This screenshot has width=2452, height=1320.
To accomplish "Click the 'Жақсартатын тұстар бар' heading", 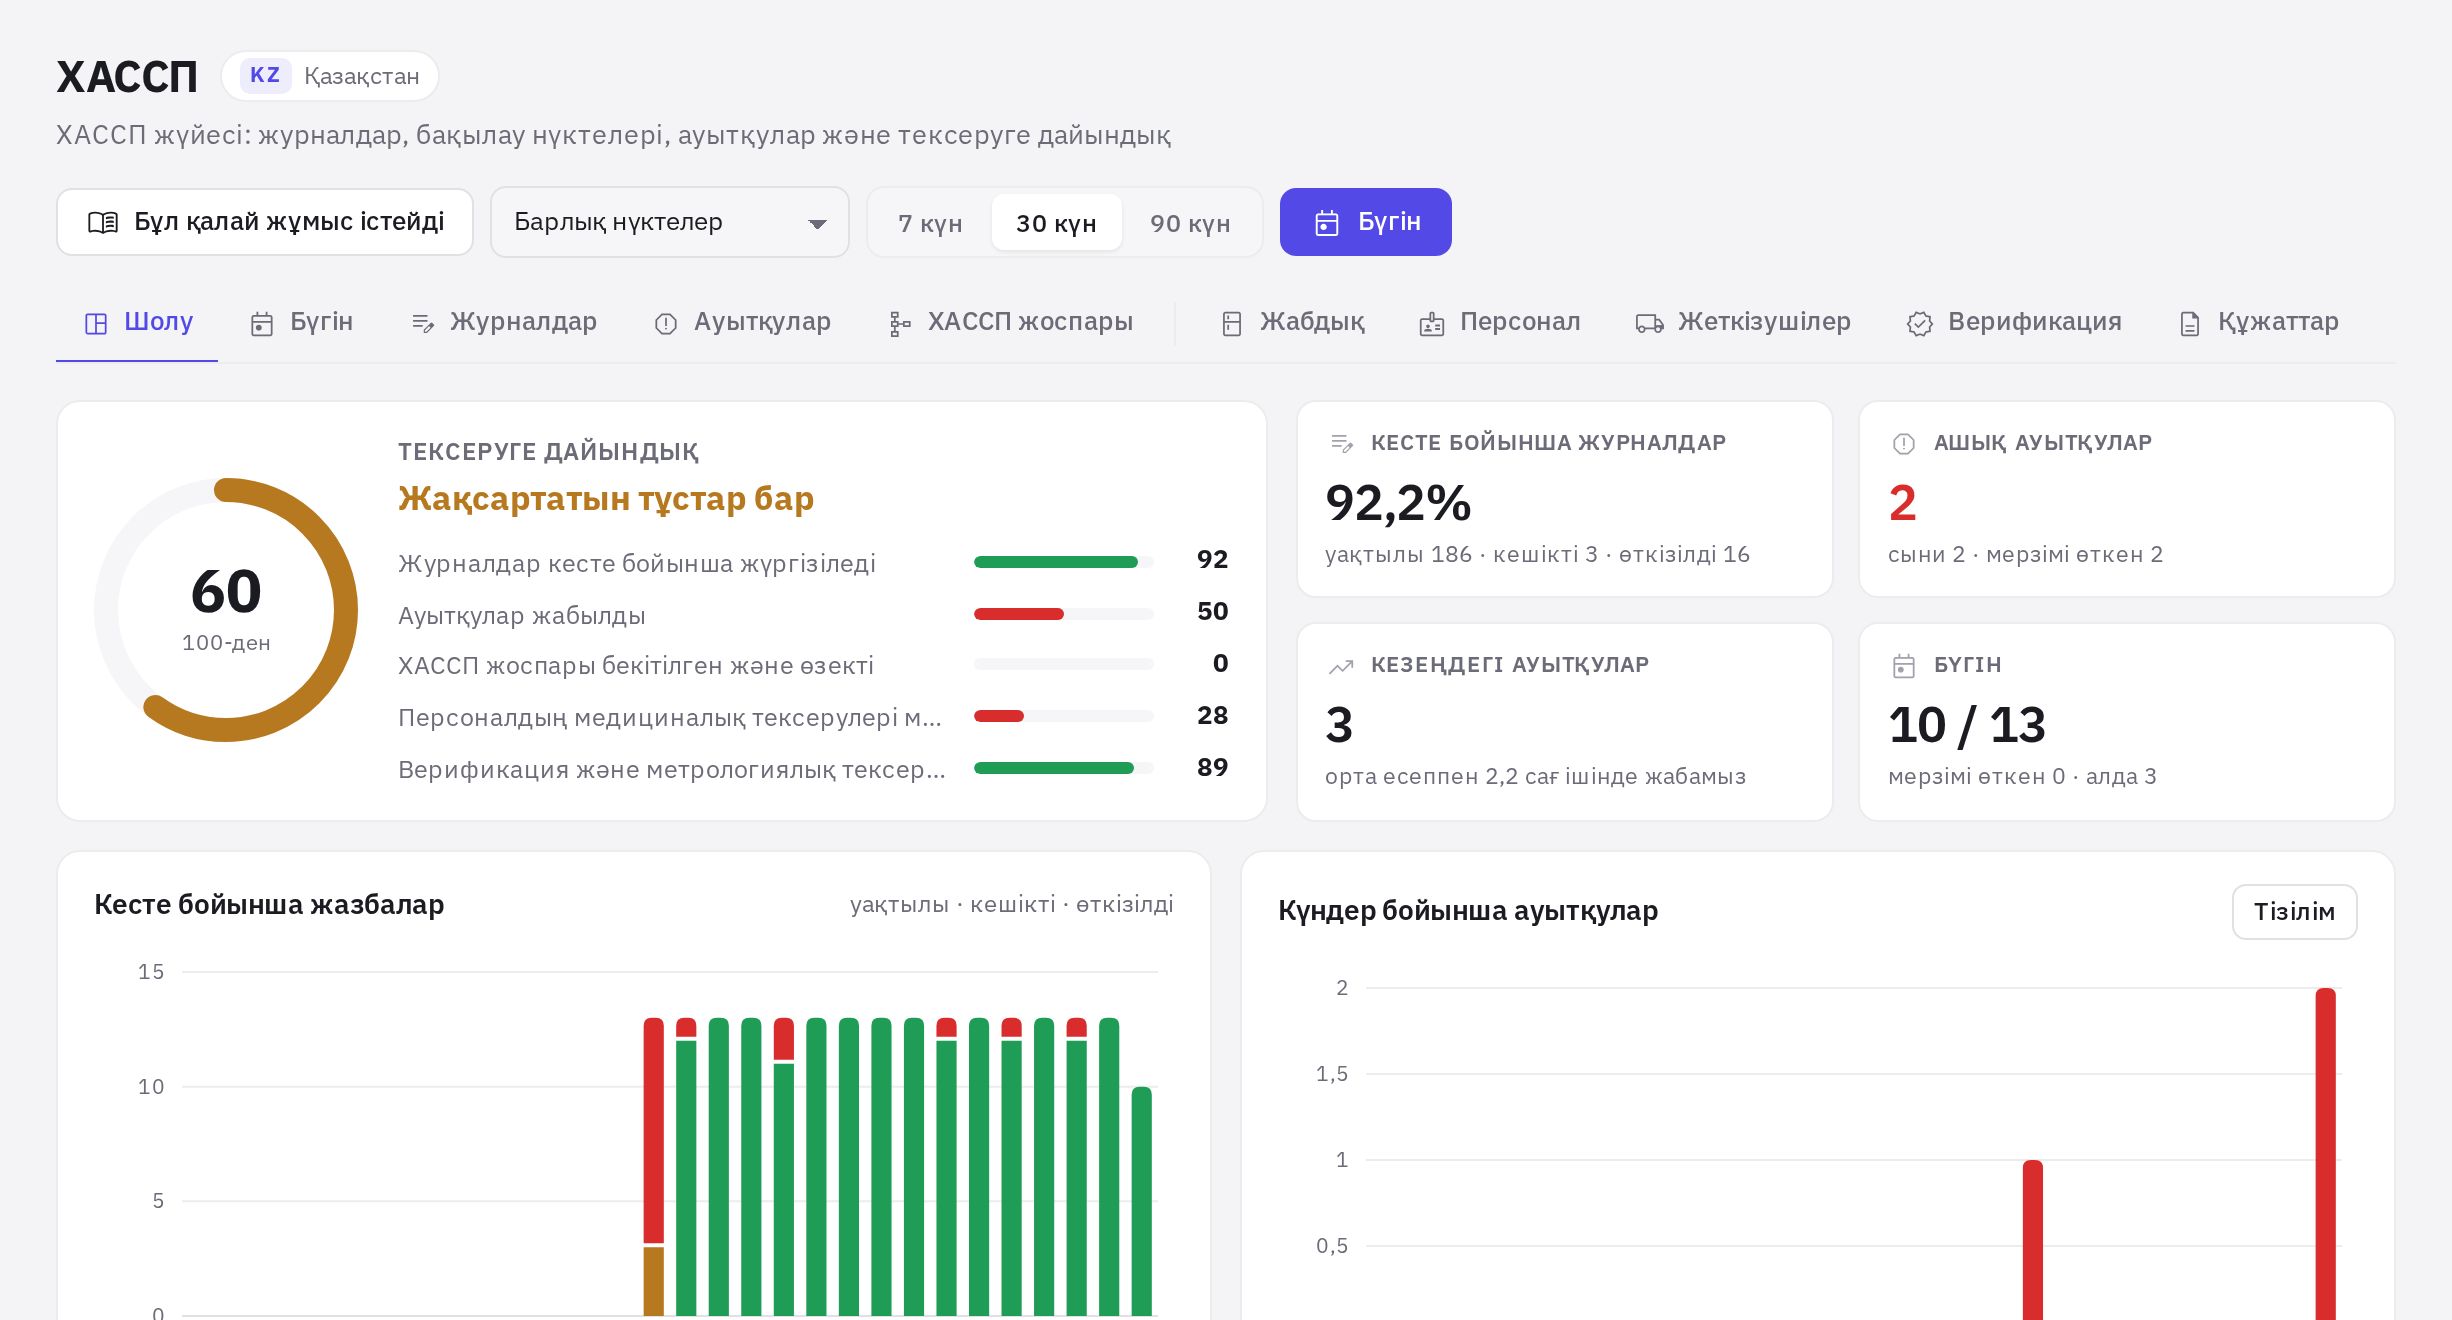I will [x=606, y=498].
